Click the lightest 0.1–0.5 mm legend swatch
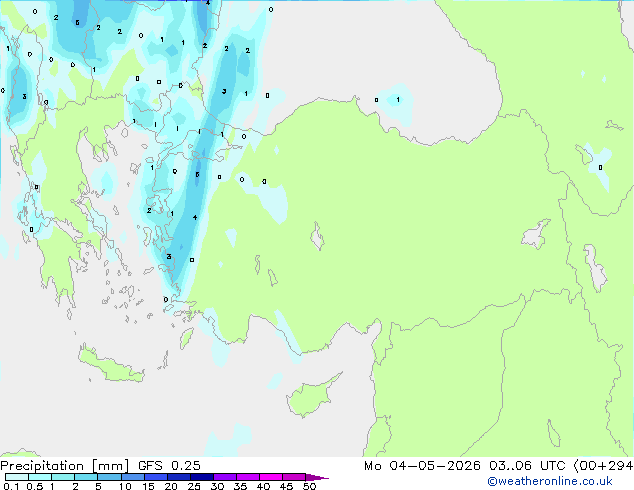Viewport: 634px width, 490px height. coord(17,477)
